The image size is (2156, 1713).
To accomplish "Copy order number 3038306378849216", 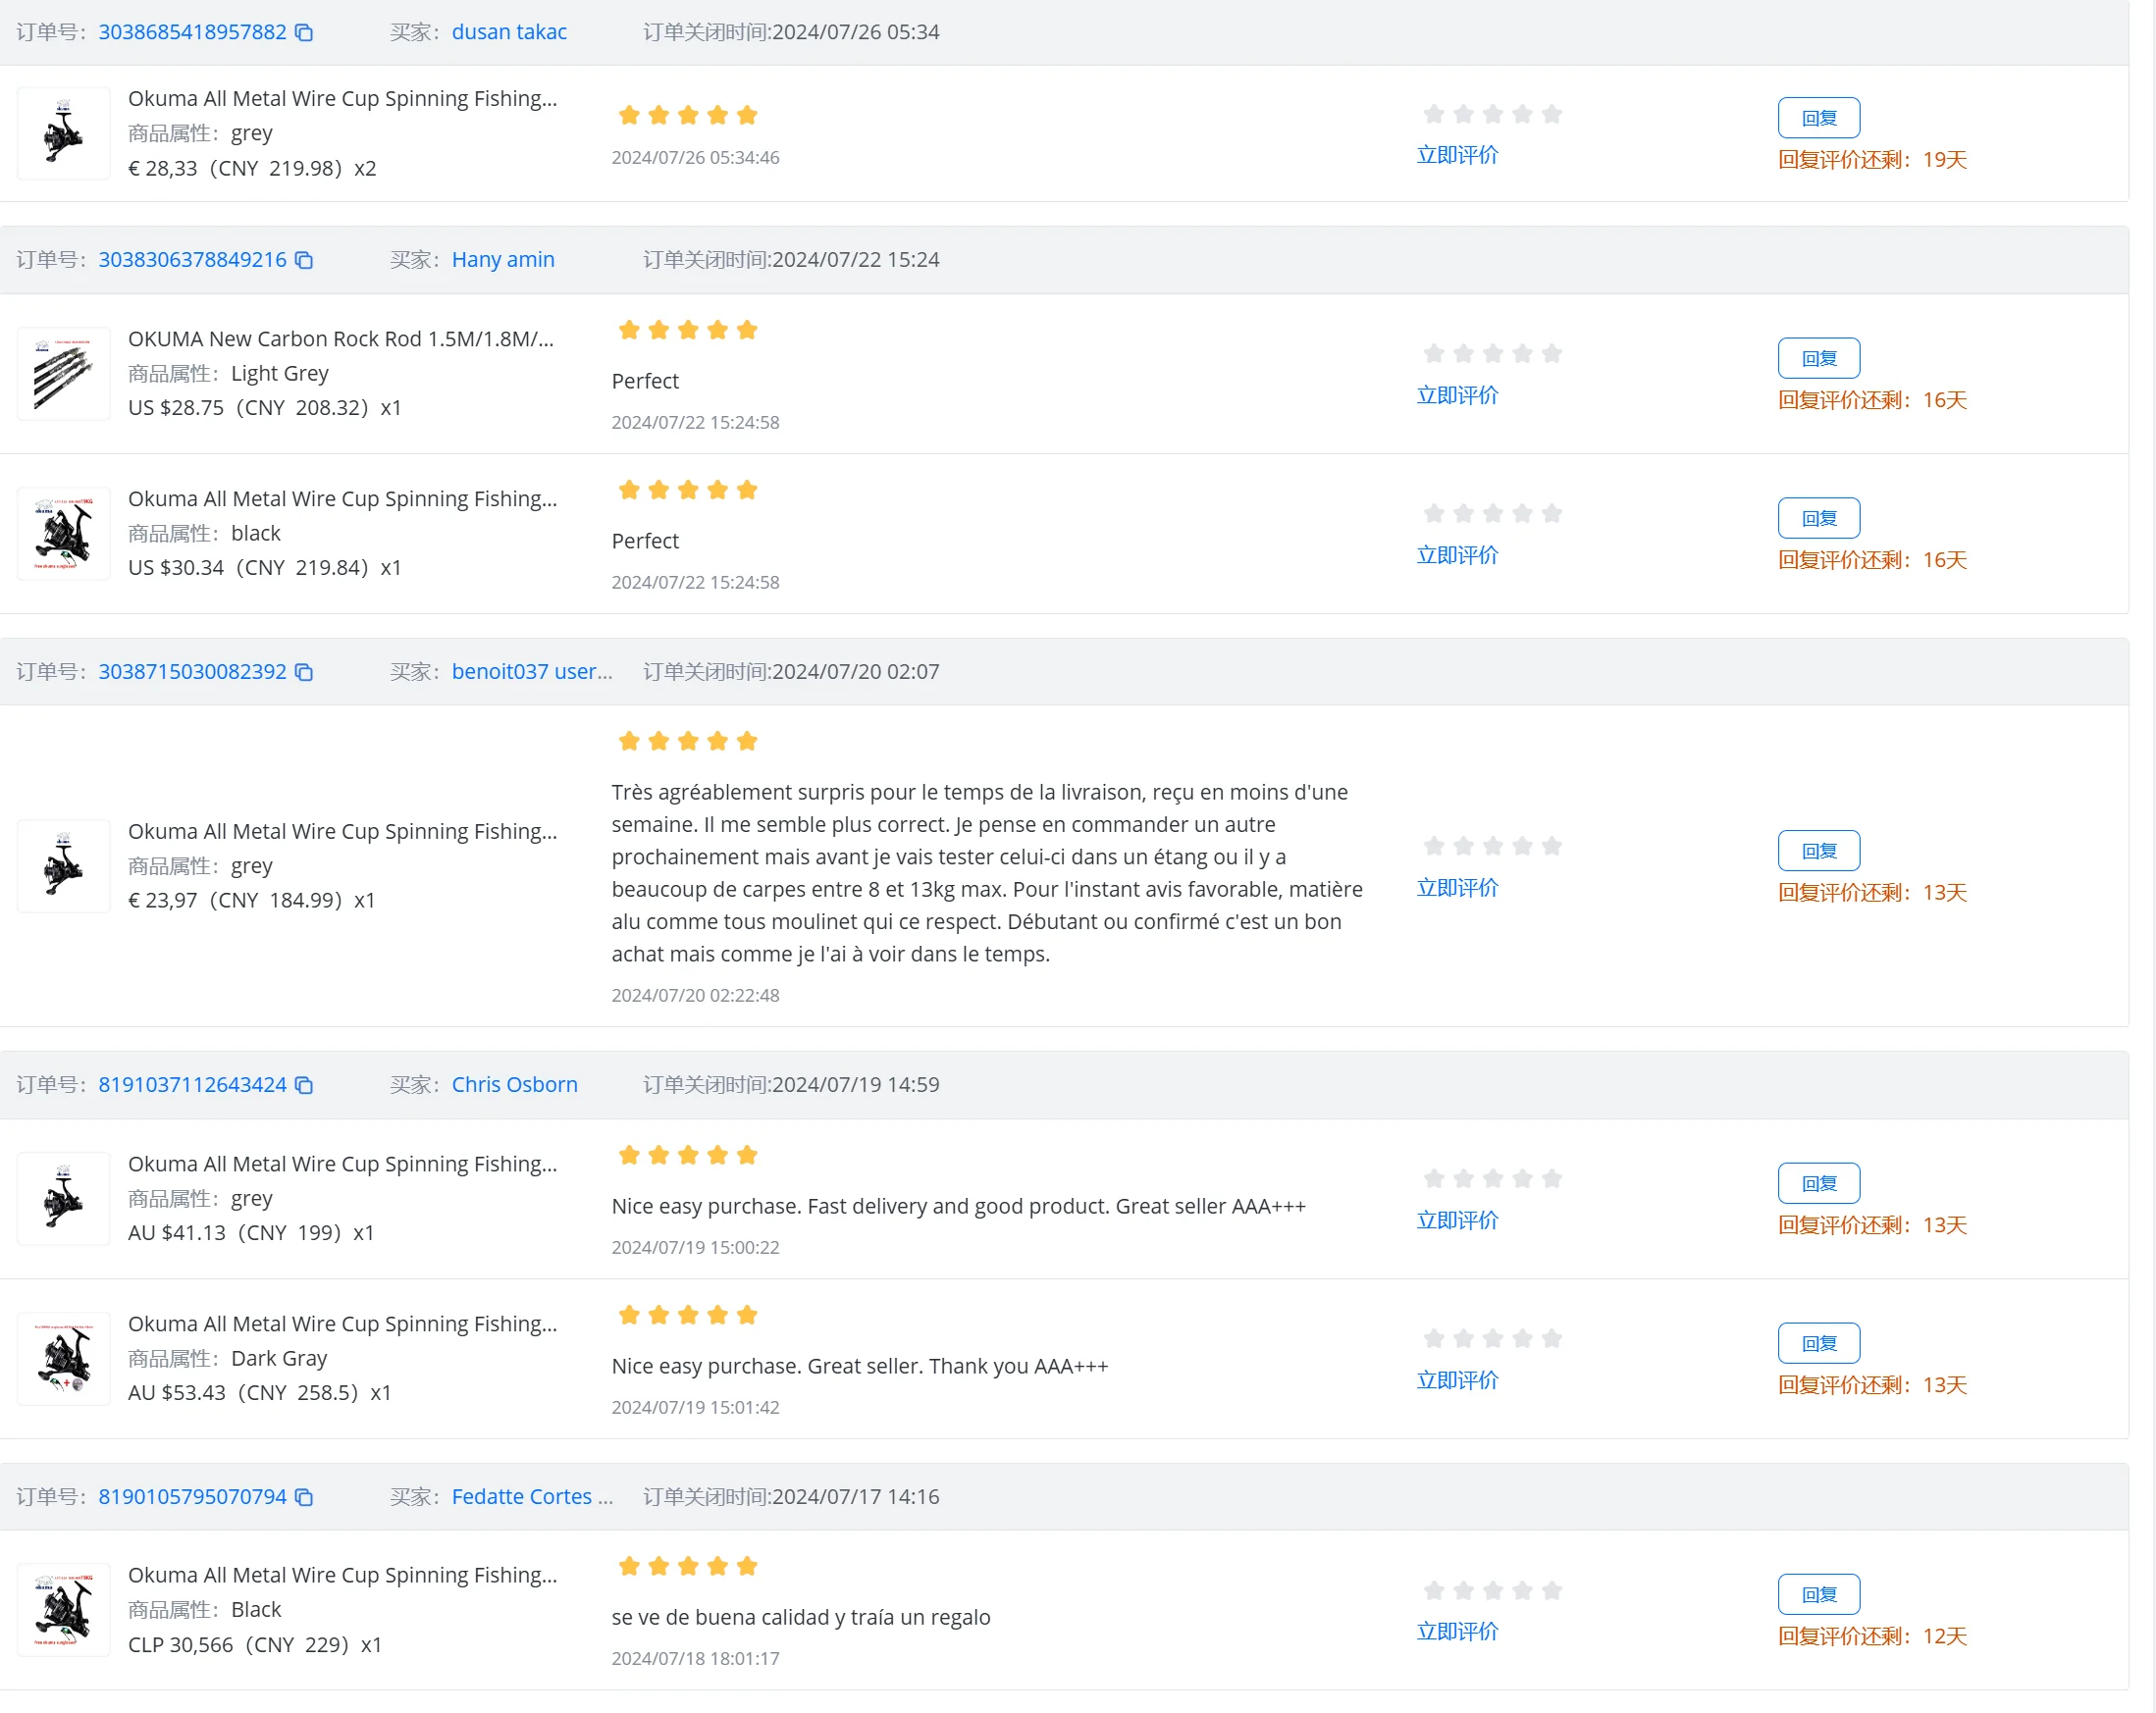I will tap(304, 260).
